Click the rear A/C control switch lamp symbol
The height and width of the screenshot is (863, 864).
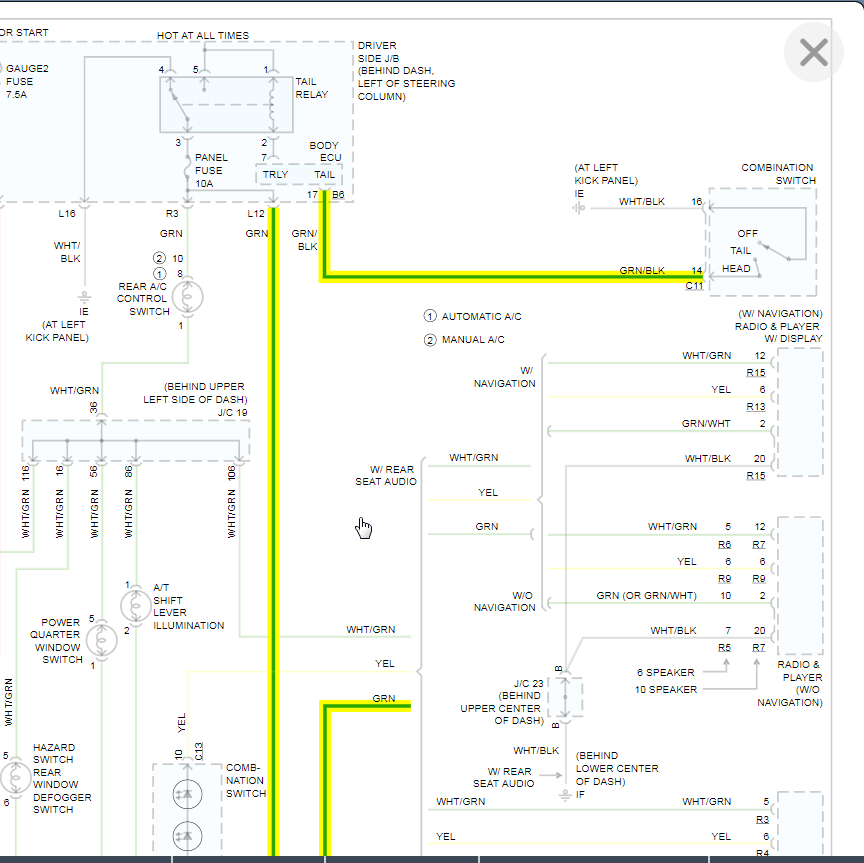pyautogui.click(x=187, y=297)
